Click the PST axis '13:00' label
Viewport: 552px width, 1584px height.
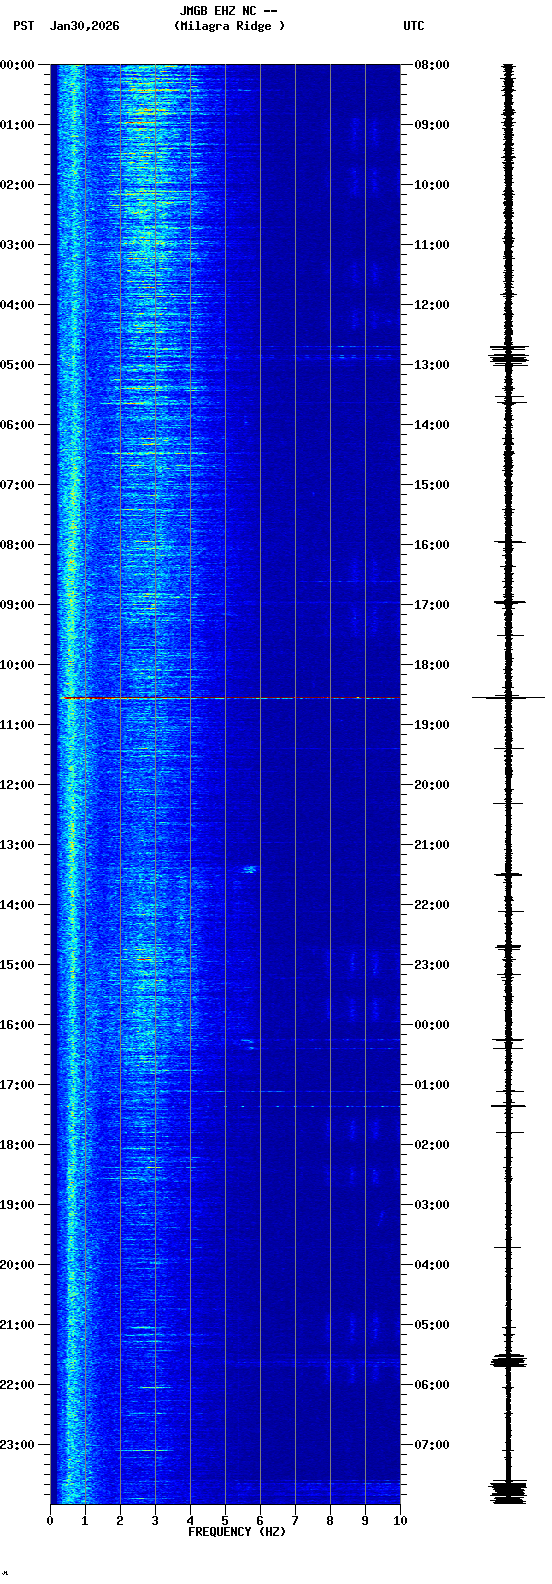click(x=17, y=845)
